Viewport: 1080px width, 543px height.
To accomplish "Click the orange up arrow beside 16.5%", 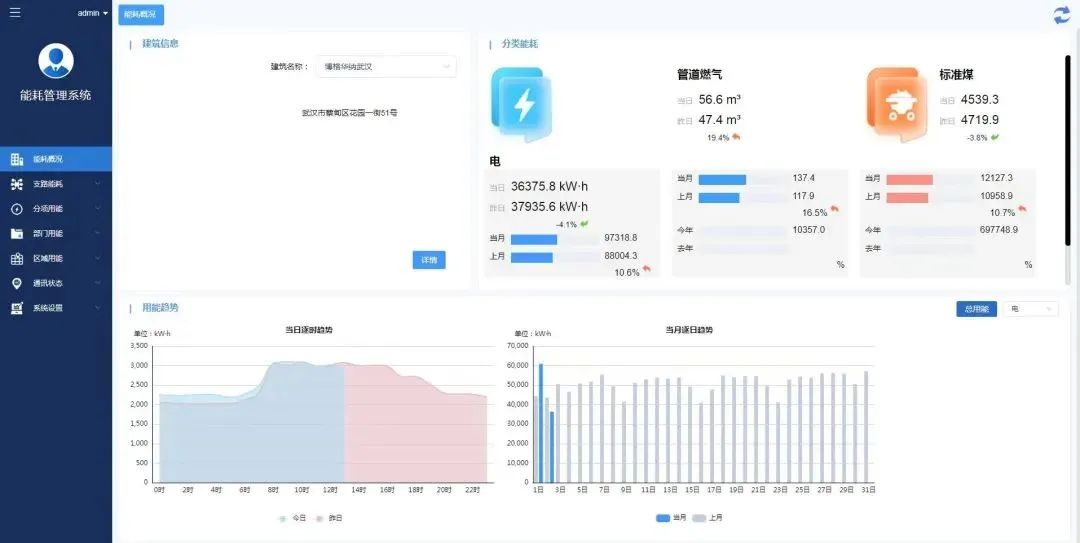I will coord(835,209).
